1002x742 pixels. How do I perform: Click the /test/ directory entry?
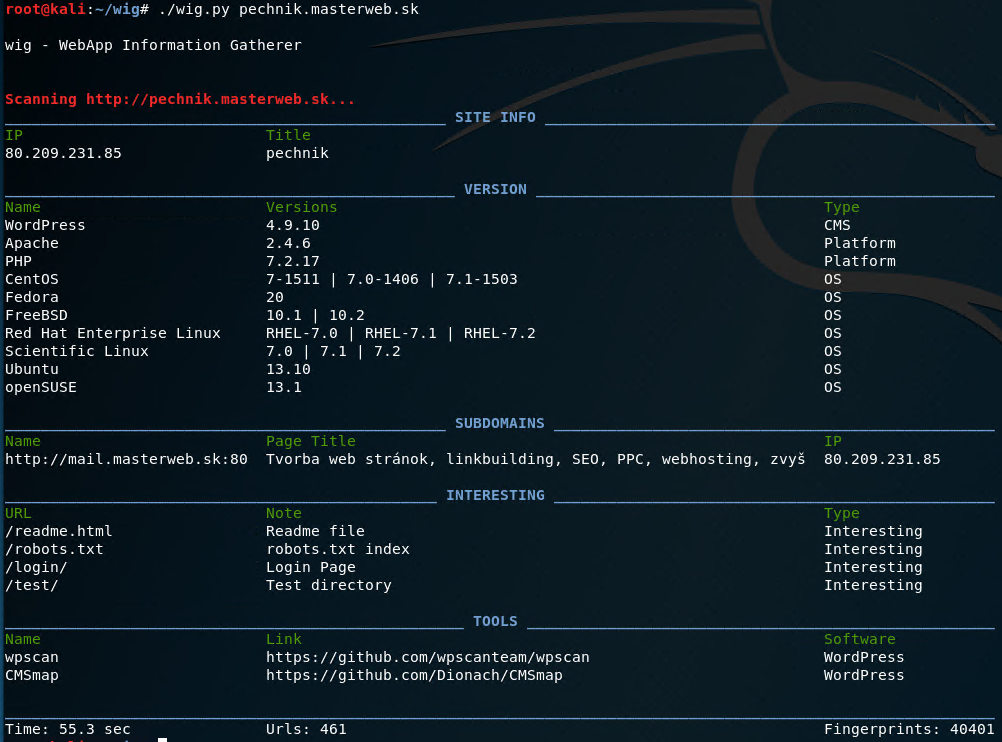tap(32, 585)
